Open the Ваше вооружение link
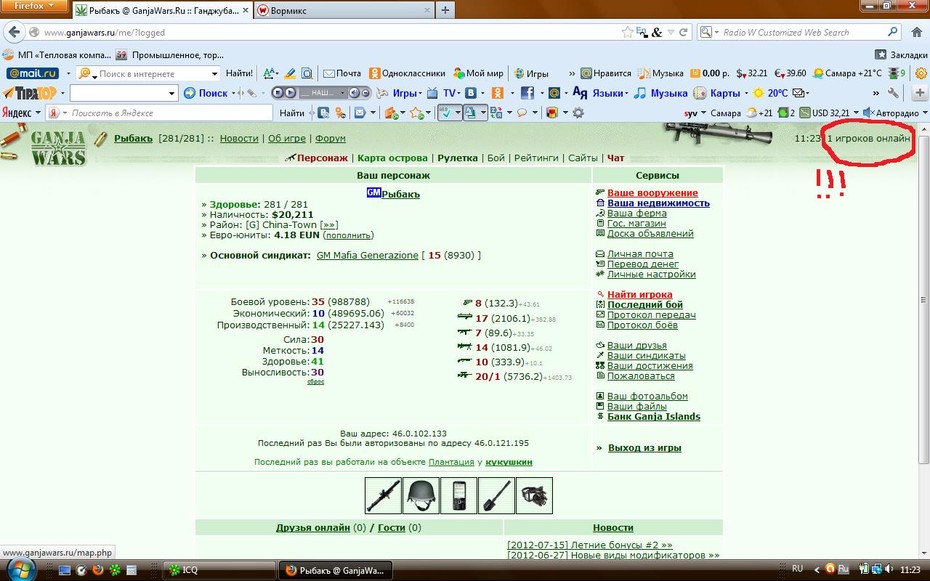930x581 pixels. (x=652, y=193)
